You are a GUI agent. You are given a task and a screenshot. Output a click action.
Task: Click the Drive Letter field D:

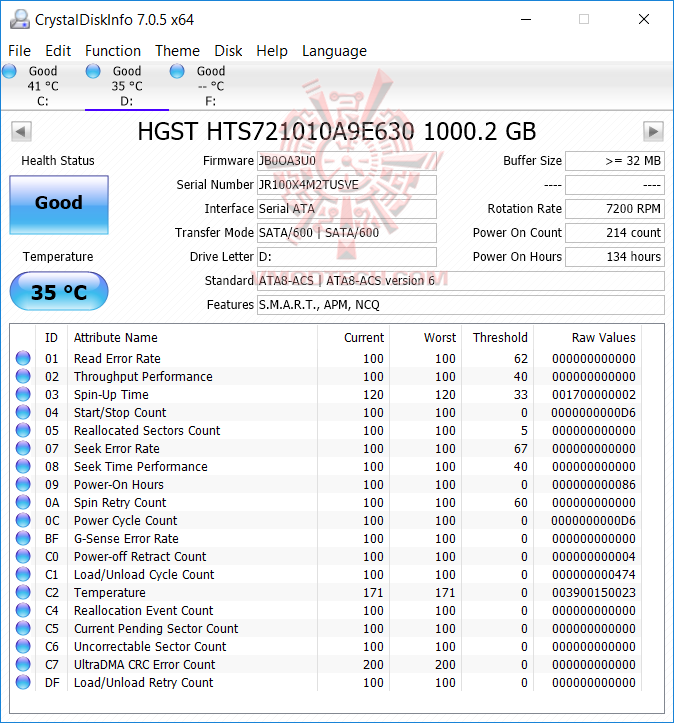pyautogui.click(x=347, y=256)
